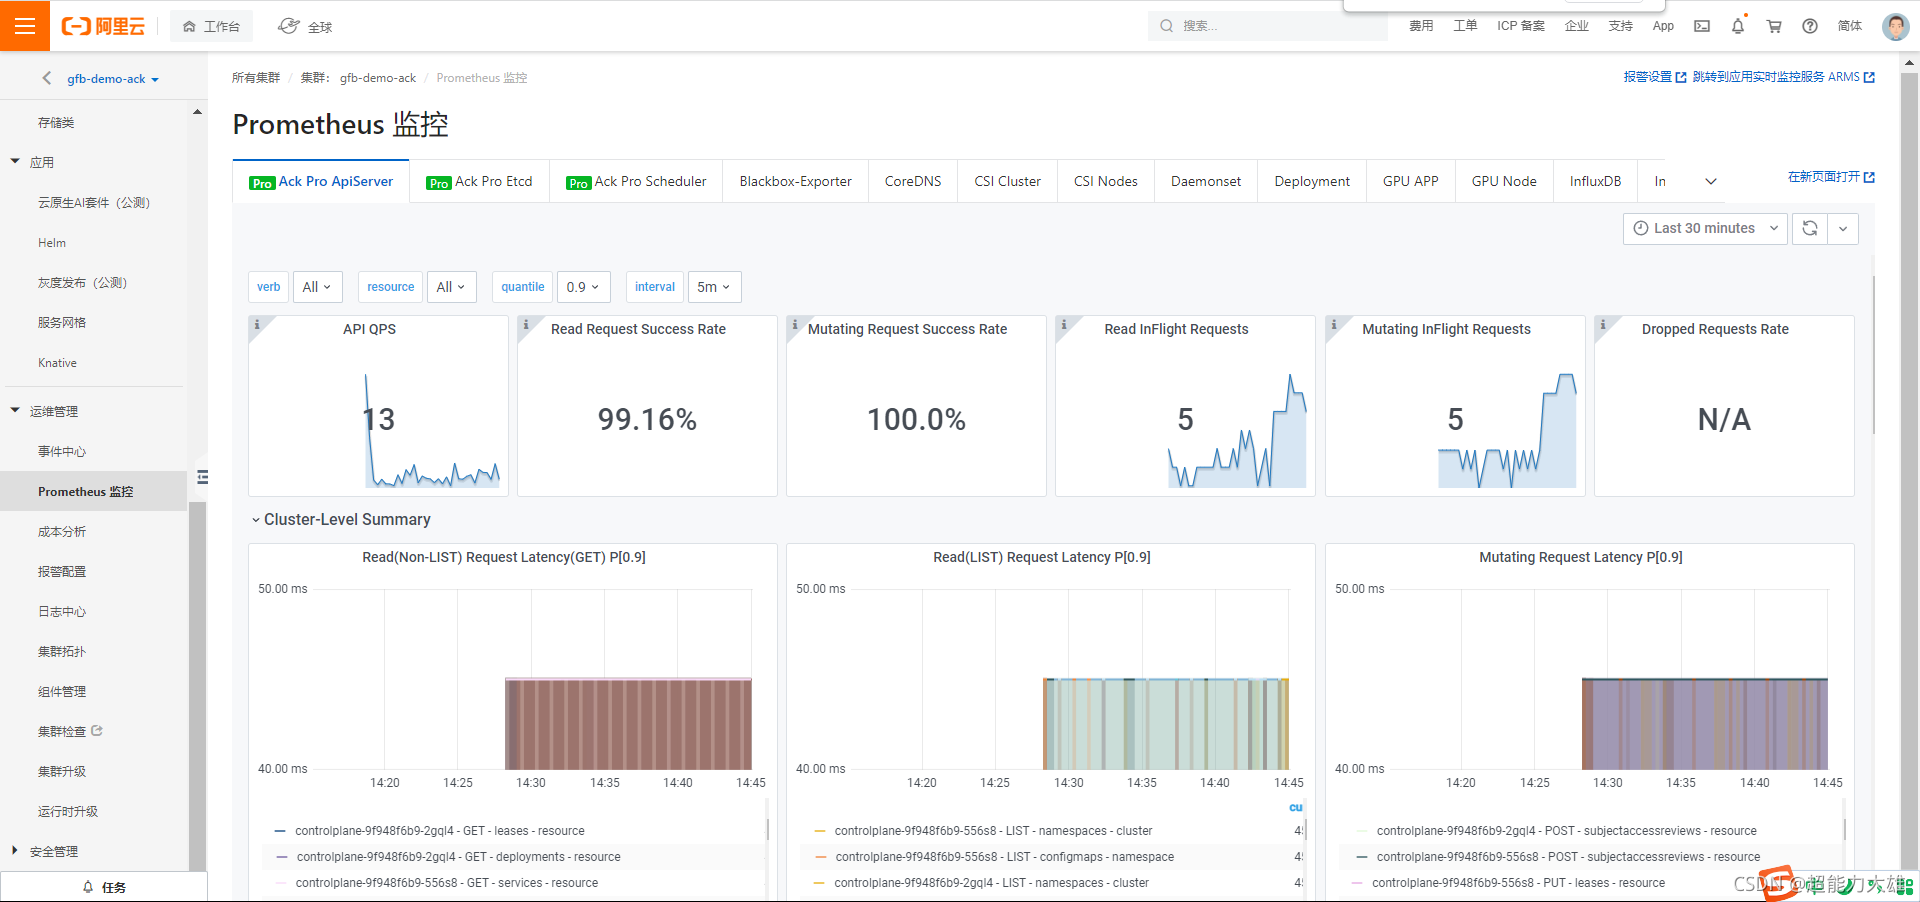The height and width of the screenshot is (902, 1920).
Task: Open Helm in the sidebar
Action: [52, 243]
